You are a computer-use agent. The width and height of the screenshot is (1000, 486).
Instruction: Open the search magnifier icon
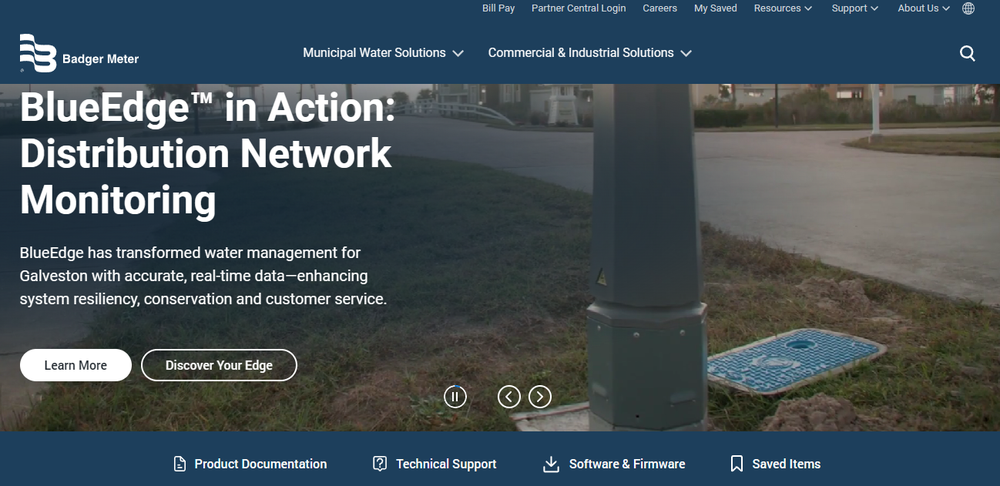tap(967, 54)
